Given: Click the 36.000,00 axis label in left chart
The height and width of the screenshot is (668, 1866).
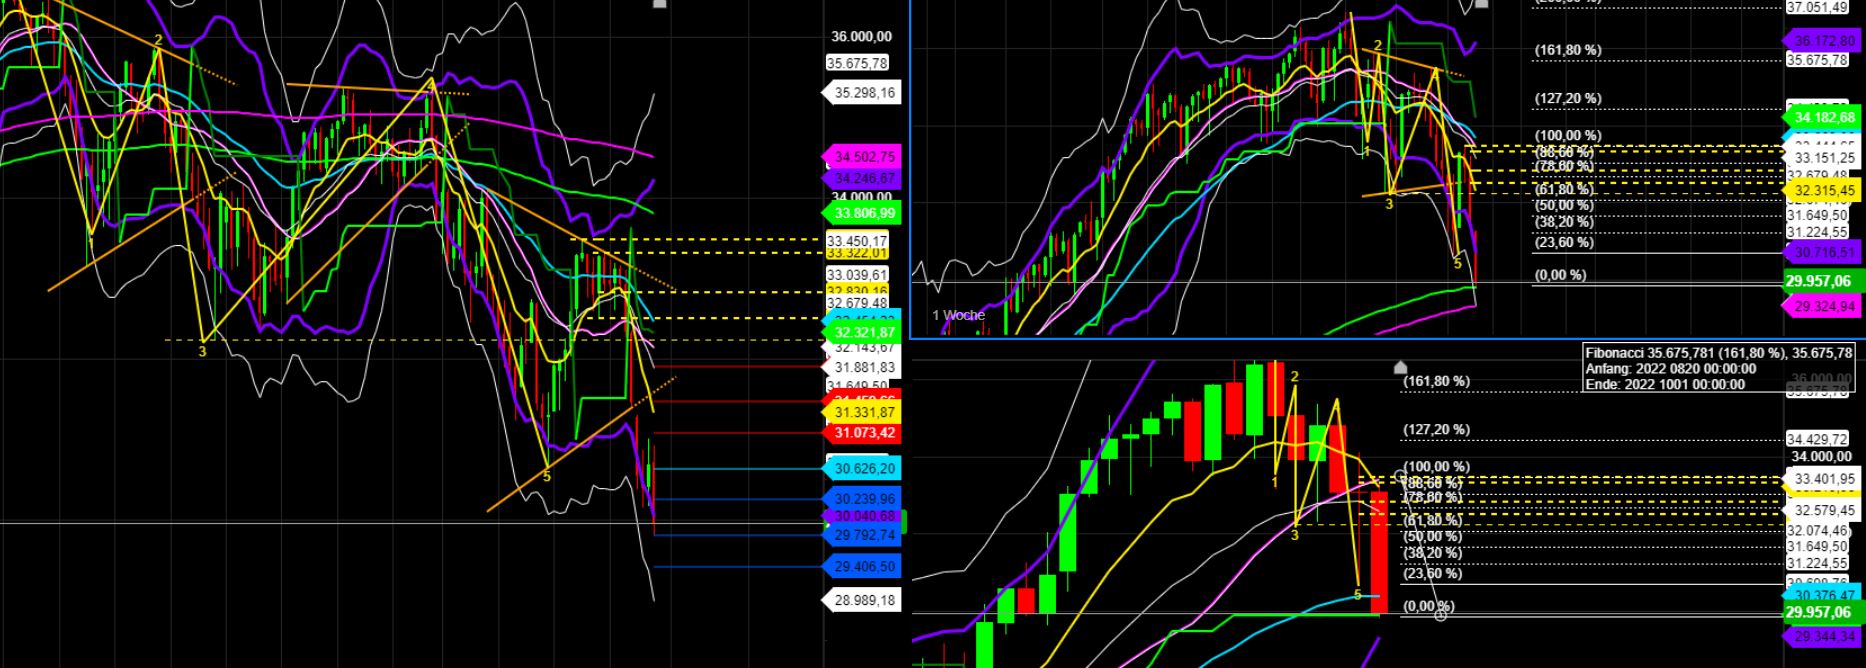Looking at the screenshot, I should point(861,37).
